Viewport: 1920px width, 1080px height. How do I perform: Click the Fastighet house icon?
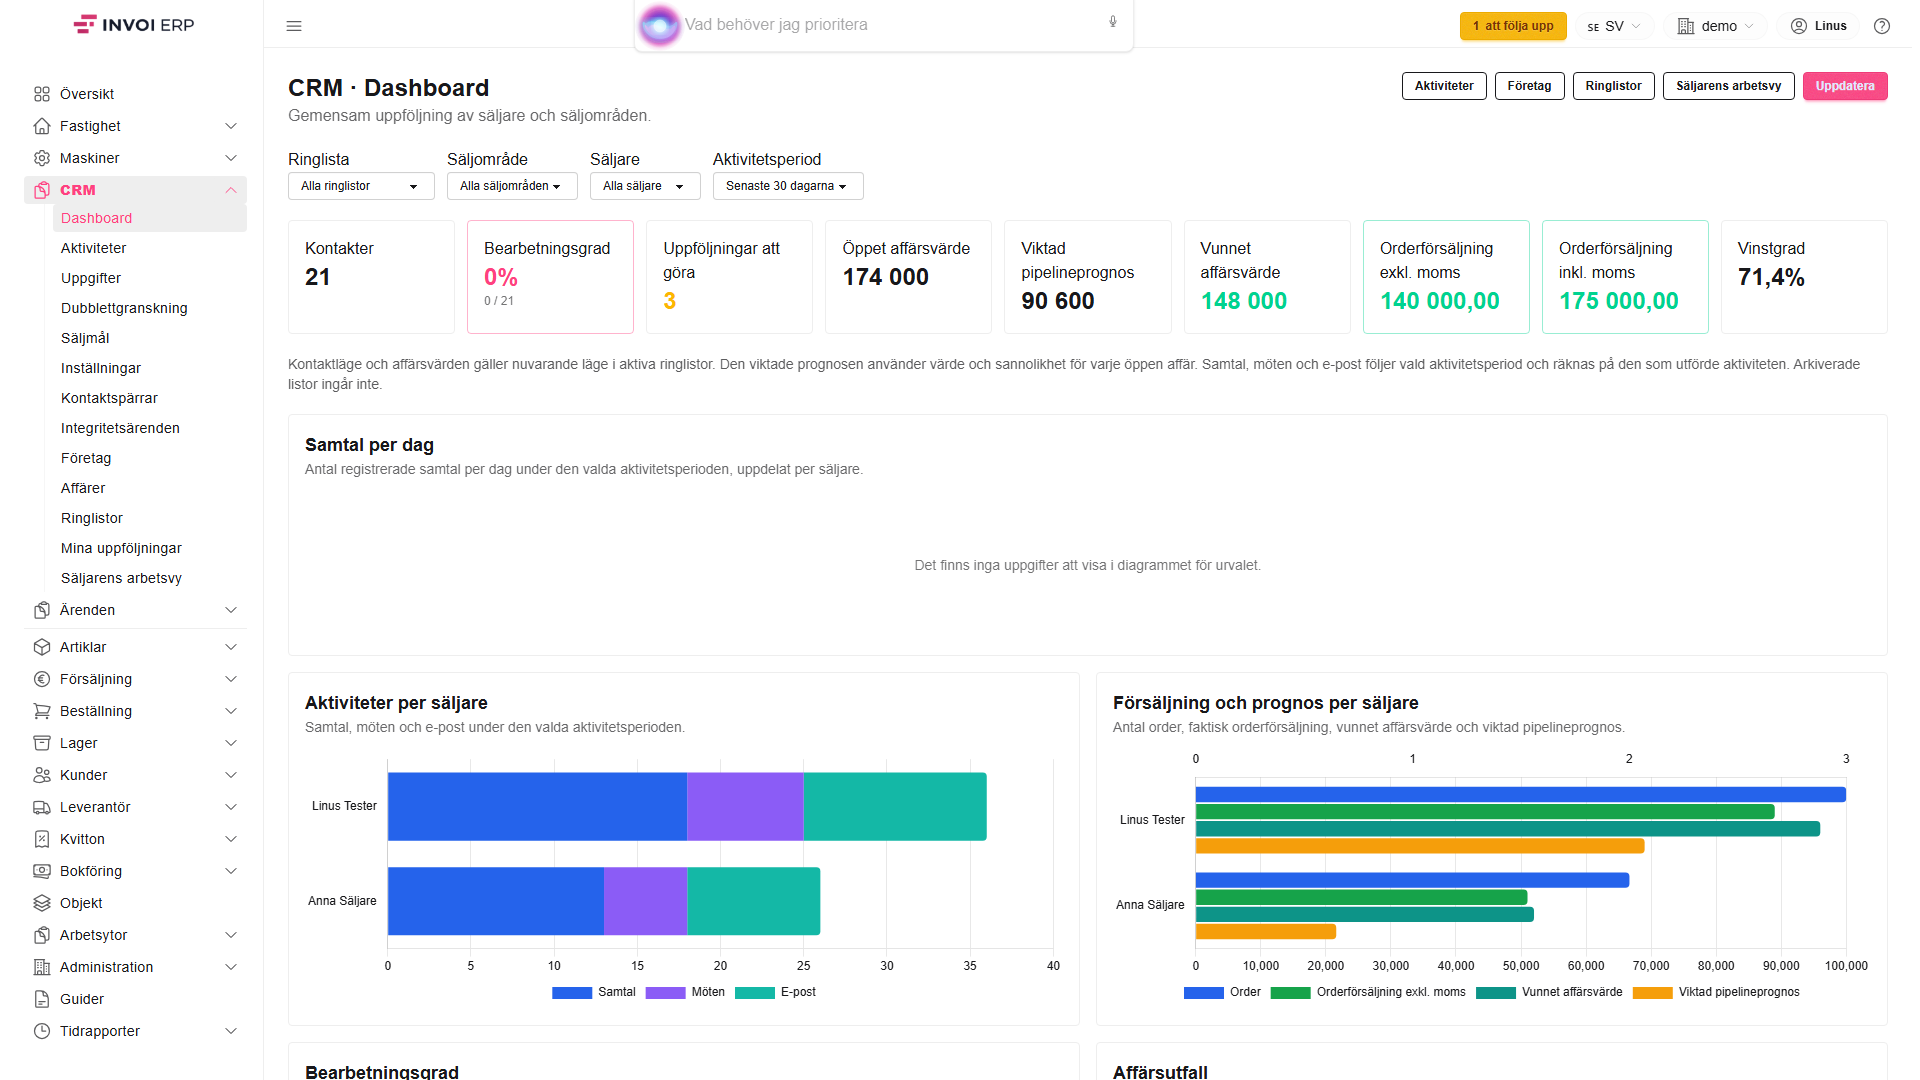coord(42,126)
